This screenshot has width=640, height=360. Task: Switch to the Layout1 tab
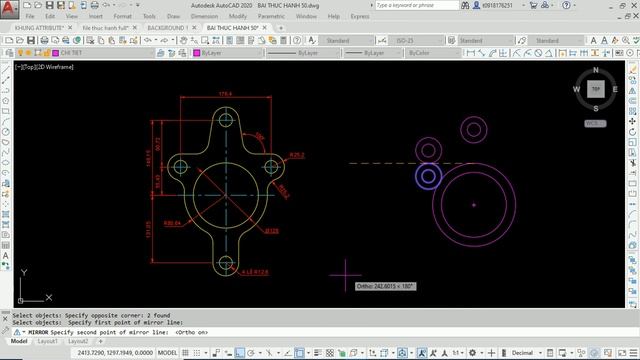[x=47, y=341]
